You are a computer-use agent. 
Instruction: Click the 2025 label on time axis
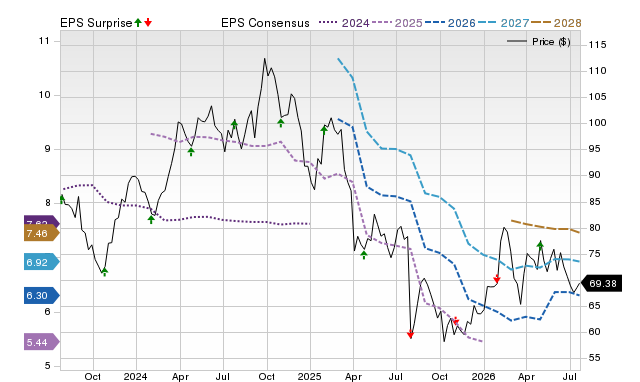coord(310,376)
